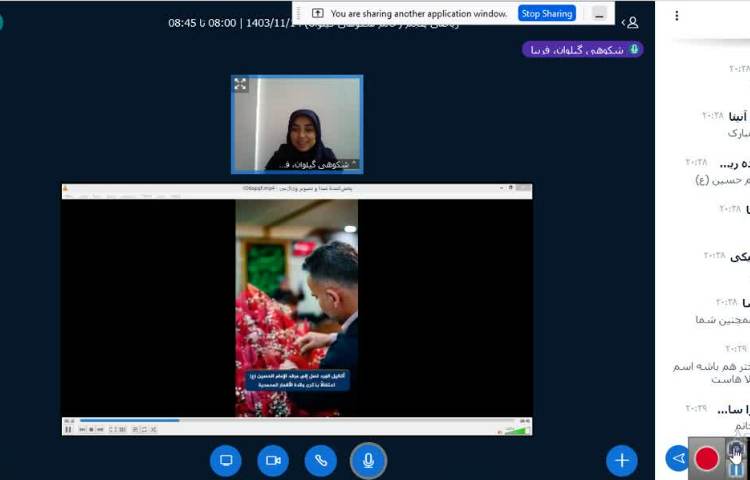Expand the user list toggle chevron
750x480 pixels.
pyautogui.click(x=623, y=22)
